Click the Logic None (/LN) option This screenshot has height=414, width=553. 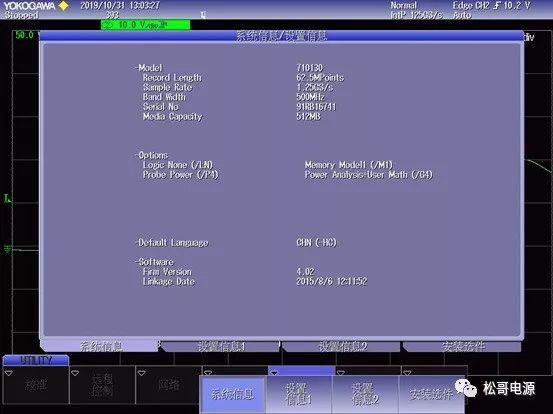[178, 165]
